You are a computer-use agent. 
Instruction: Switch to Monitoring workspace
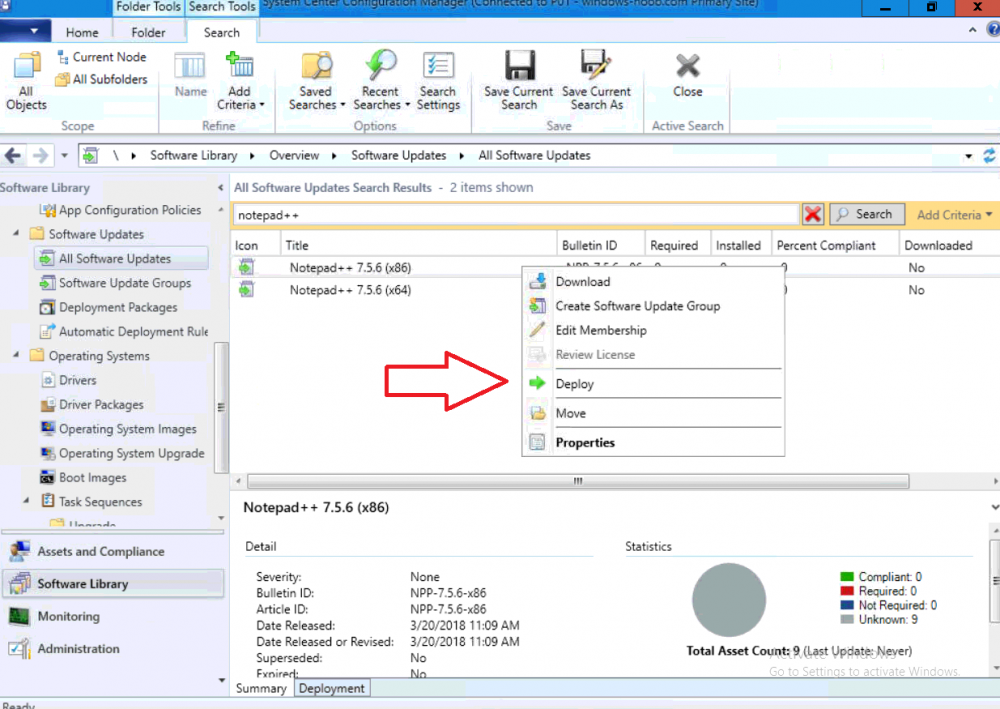coord(114,617)
